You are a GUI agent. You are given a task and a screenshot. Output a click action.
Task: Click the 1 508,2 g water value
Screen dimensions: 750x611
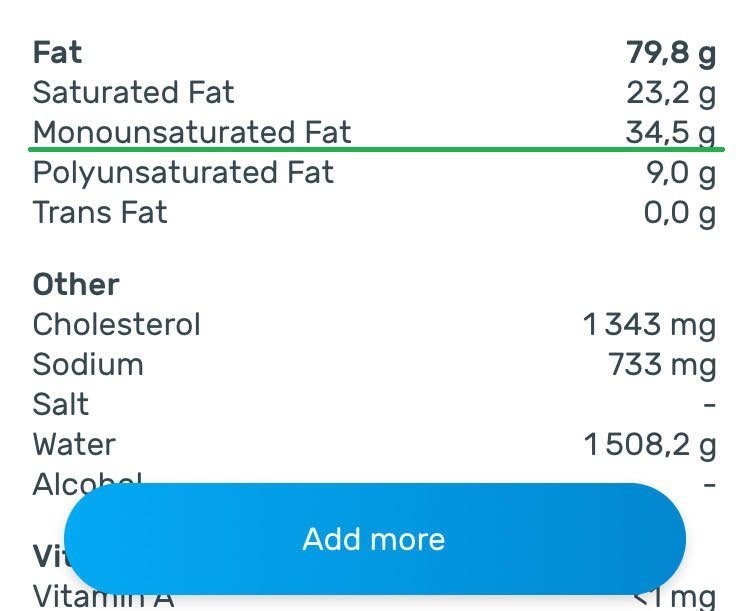(x=651, y=444)
